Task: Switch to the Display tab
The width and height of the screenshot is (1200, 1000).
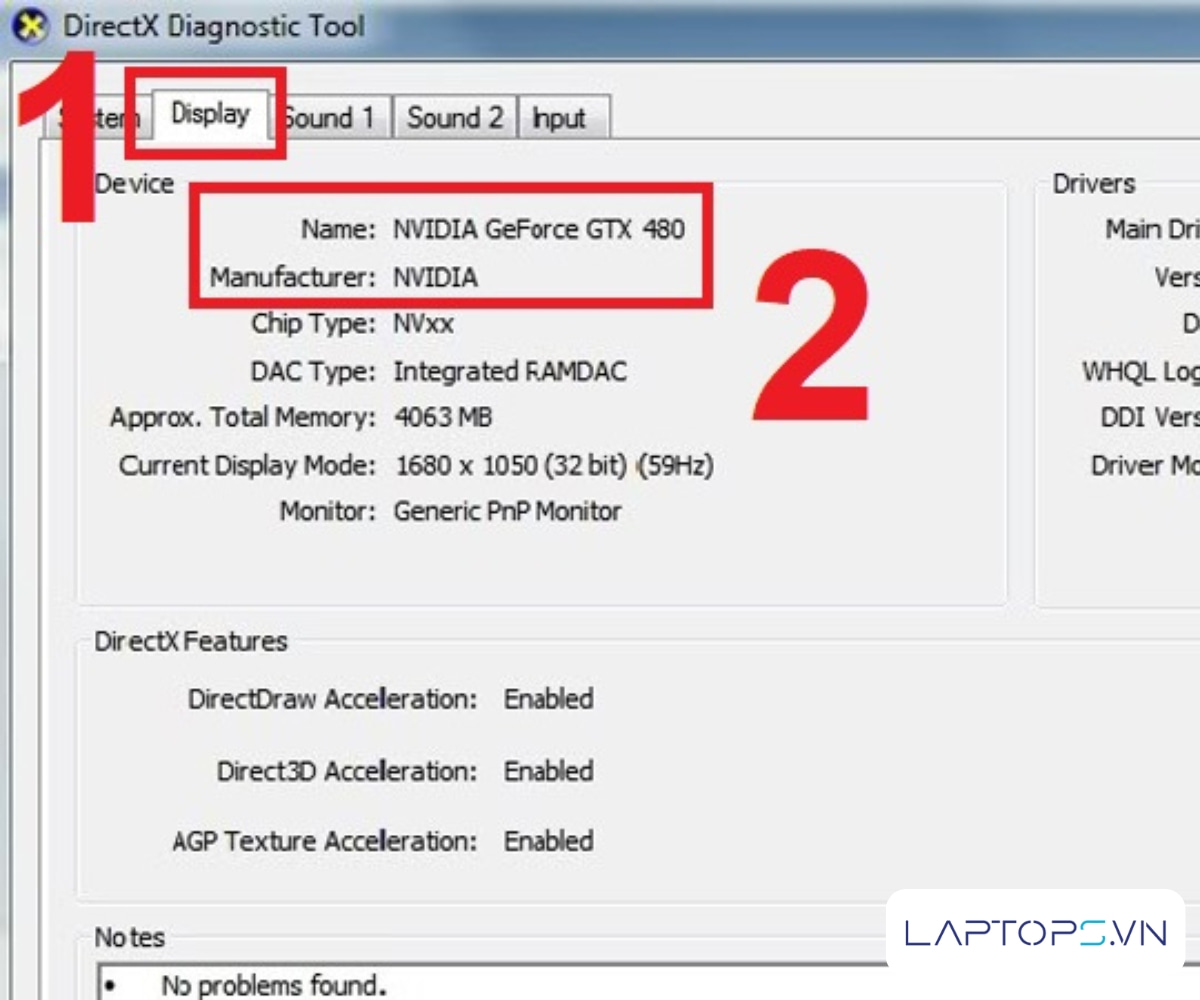Action: pyautogui.click(x=210, y=115)
